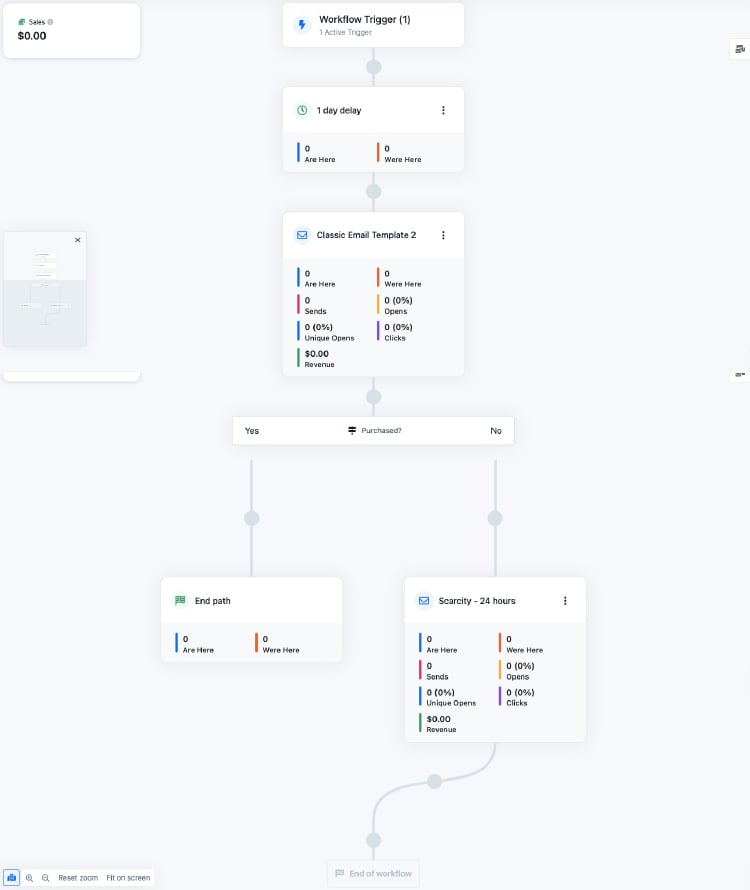Click the green flag icon on End path
Viewport: 750px width, 890px height.
point(181,601)
